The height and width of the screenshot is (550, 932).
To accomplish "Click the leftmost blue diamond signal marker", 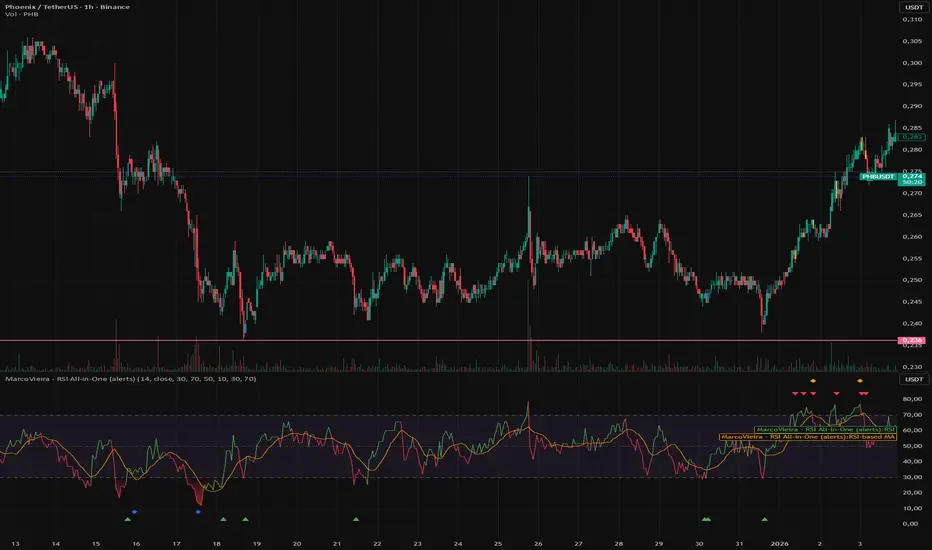I will (134, 511).
